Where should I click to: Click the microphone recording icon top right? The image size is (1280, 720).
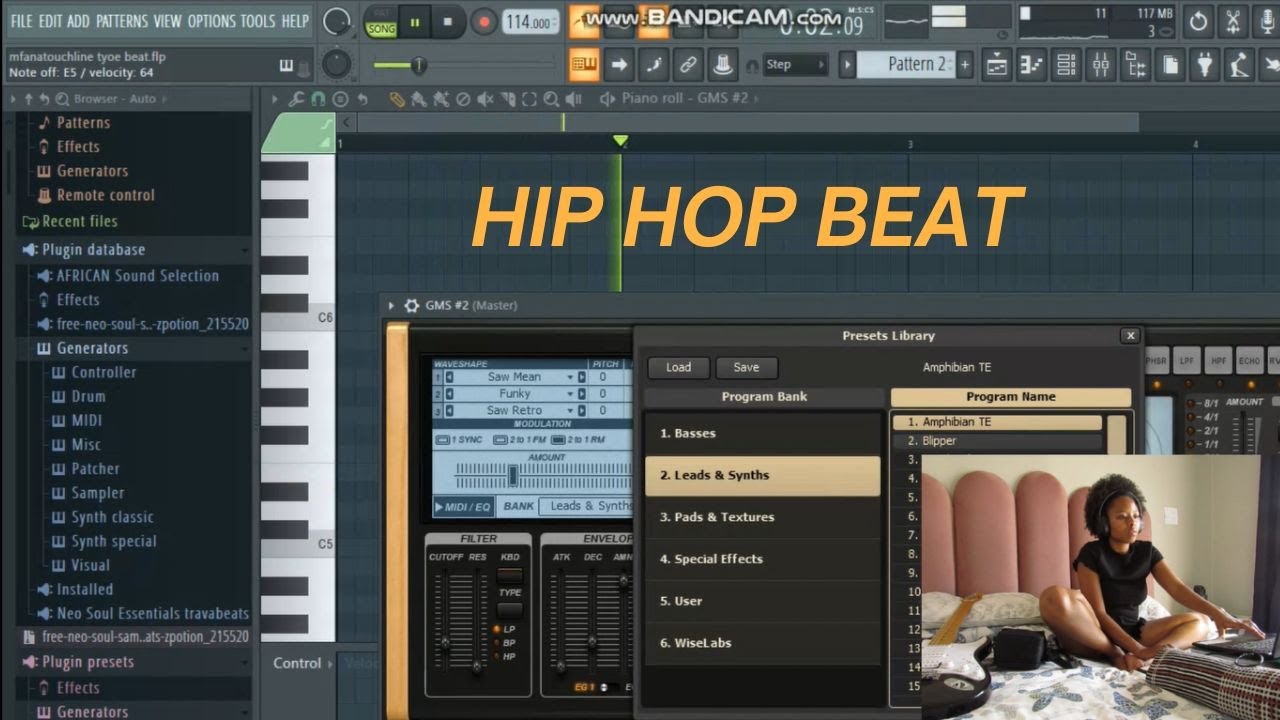click(1266, 21)
